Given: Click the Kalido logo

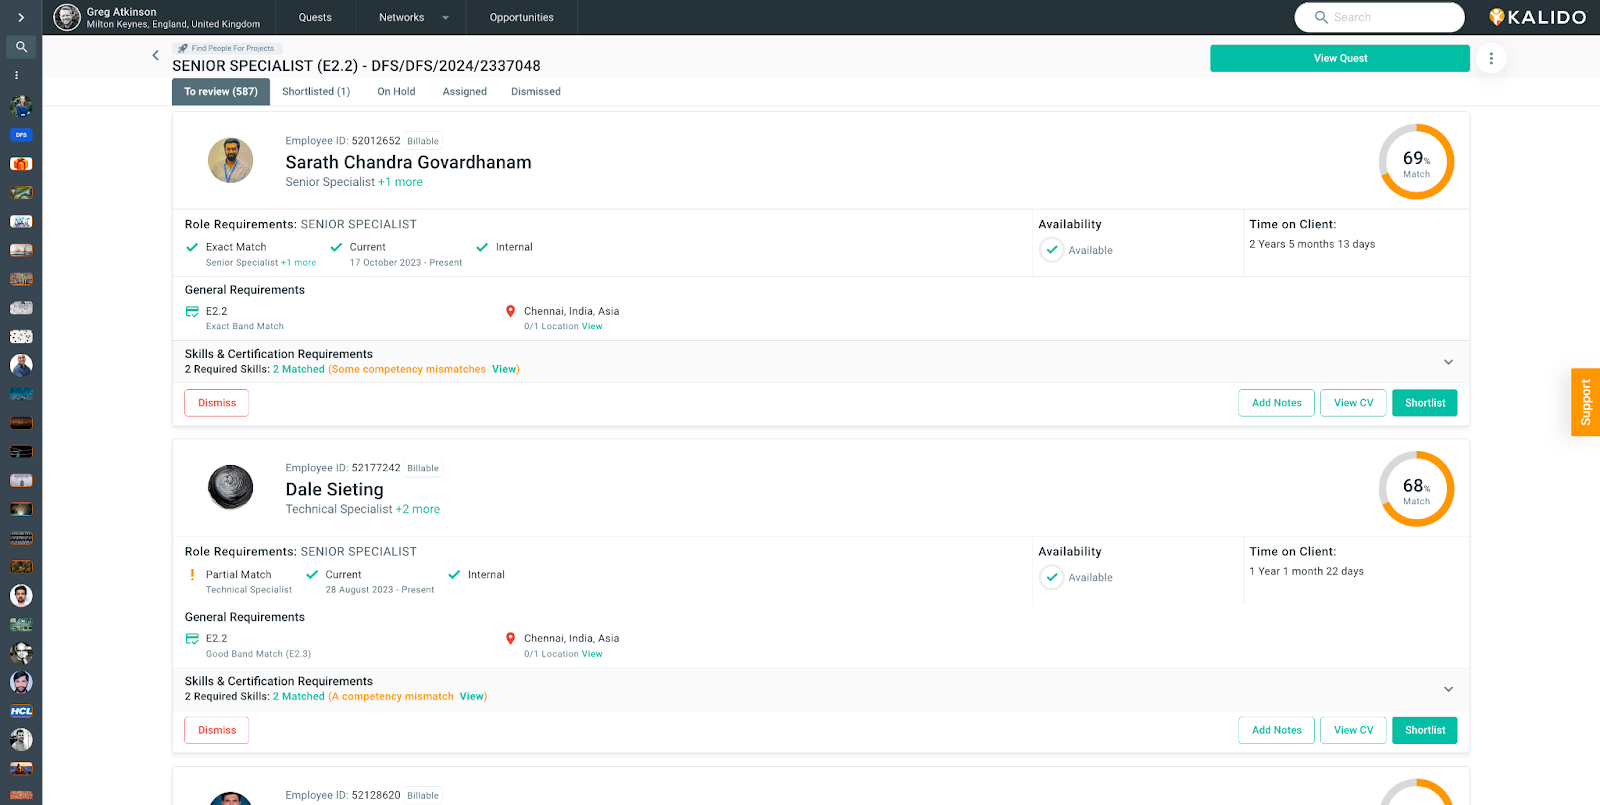Looking at the screenshot, I should click(1537, 17).
